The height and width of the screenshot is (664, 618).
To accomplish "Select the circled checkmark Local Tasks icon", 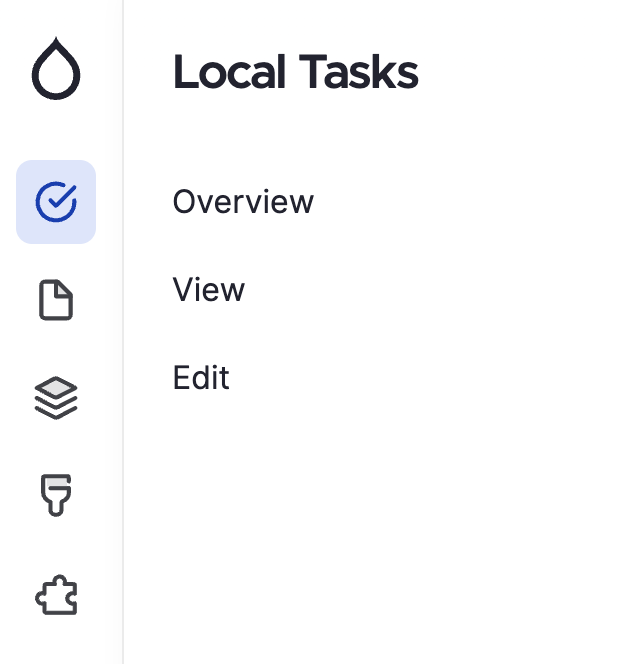I will click(56, 202).
